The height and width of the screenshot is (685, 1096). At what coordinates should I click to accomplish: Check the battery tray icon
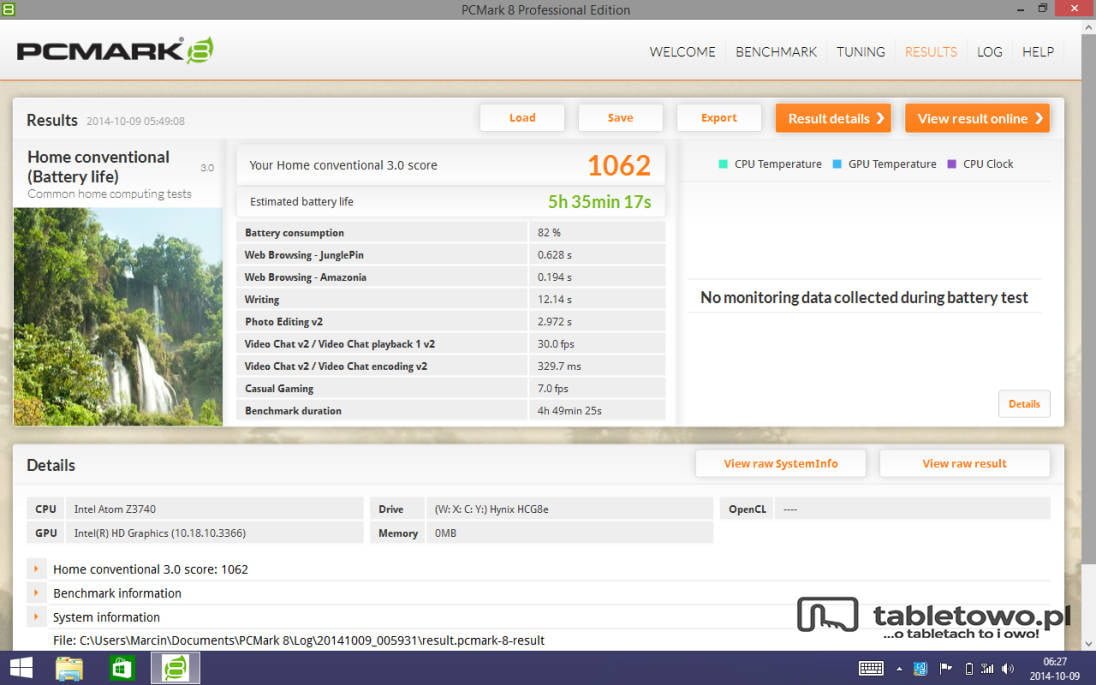click(x=969, y=669)
